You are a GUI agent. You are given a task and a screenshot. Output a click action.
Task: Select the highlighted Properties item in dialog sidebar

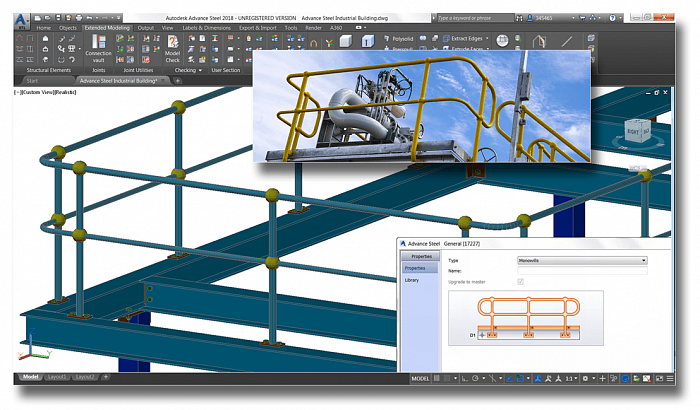420,268
